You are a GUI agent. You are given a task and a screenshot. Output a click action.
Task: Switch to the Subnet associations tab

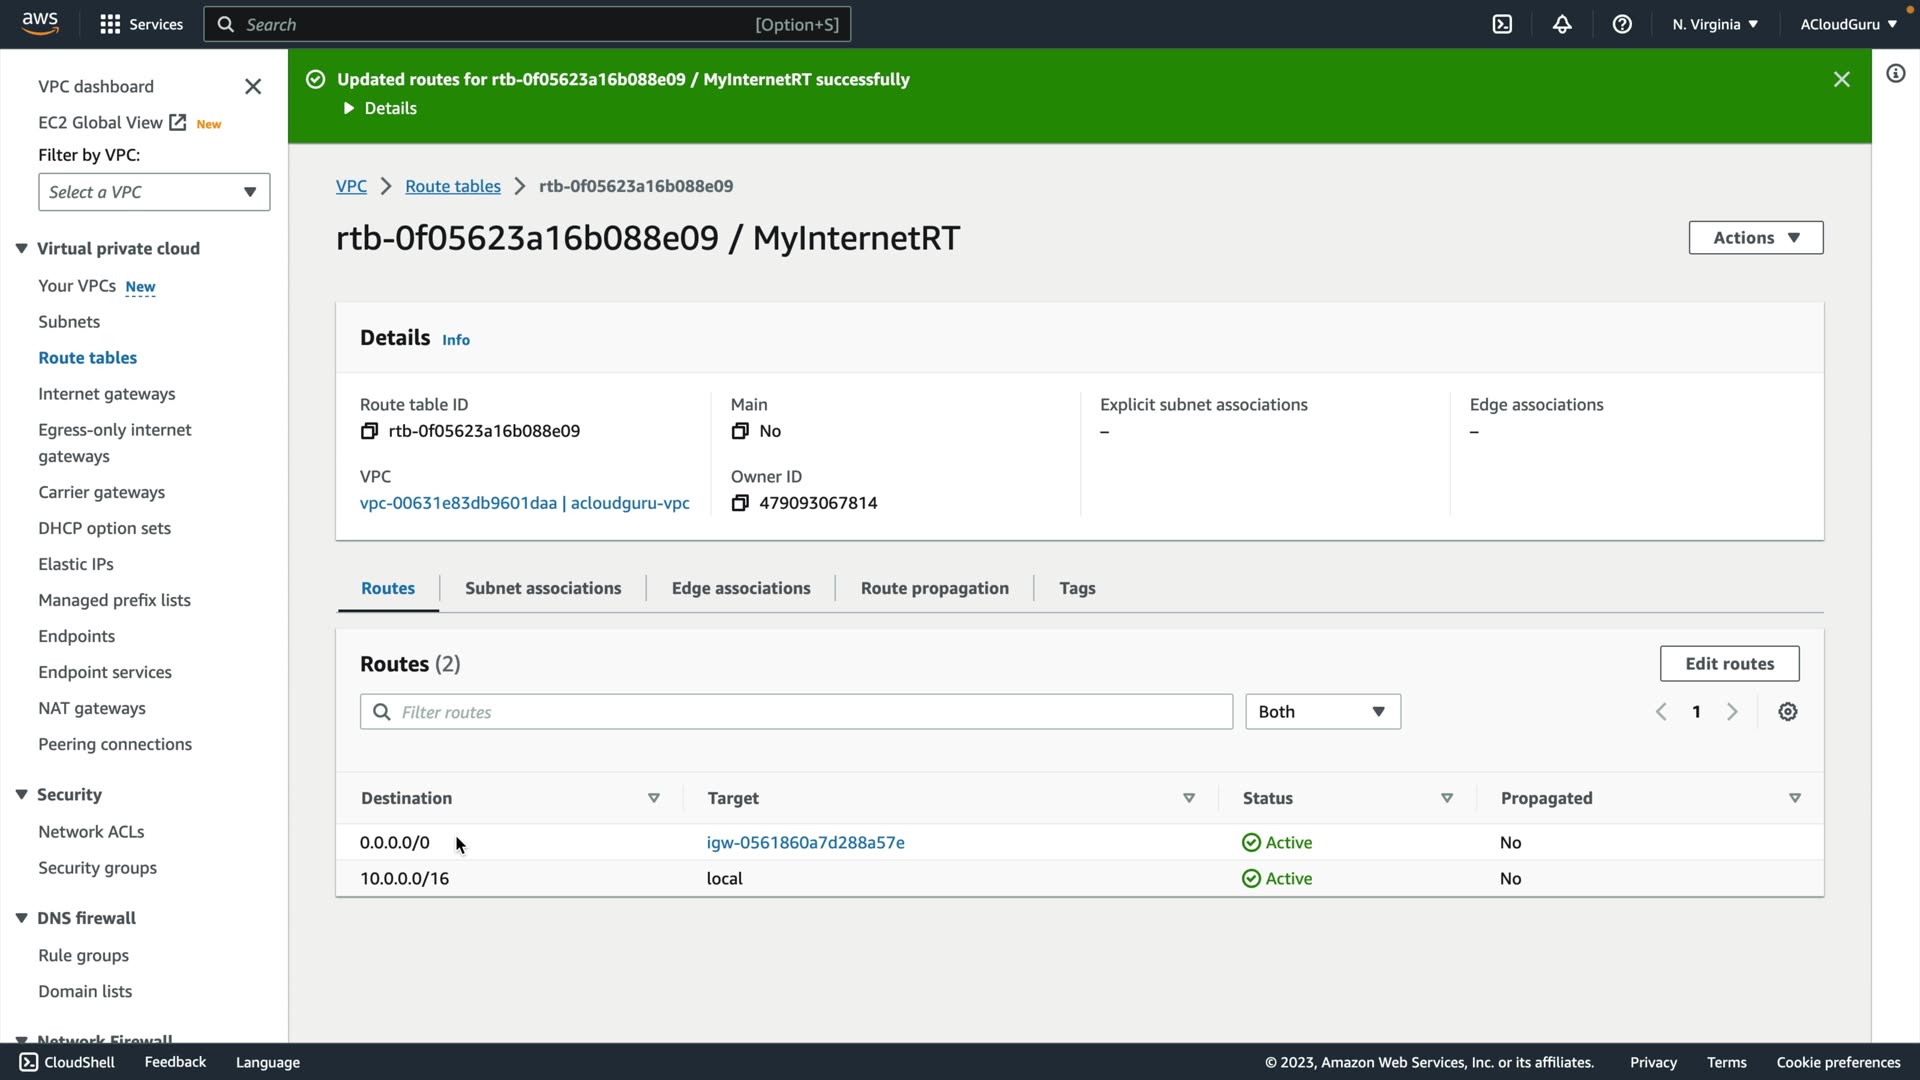(x=543, y=588)
